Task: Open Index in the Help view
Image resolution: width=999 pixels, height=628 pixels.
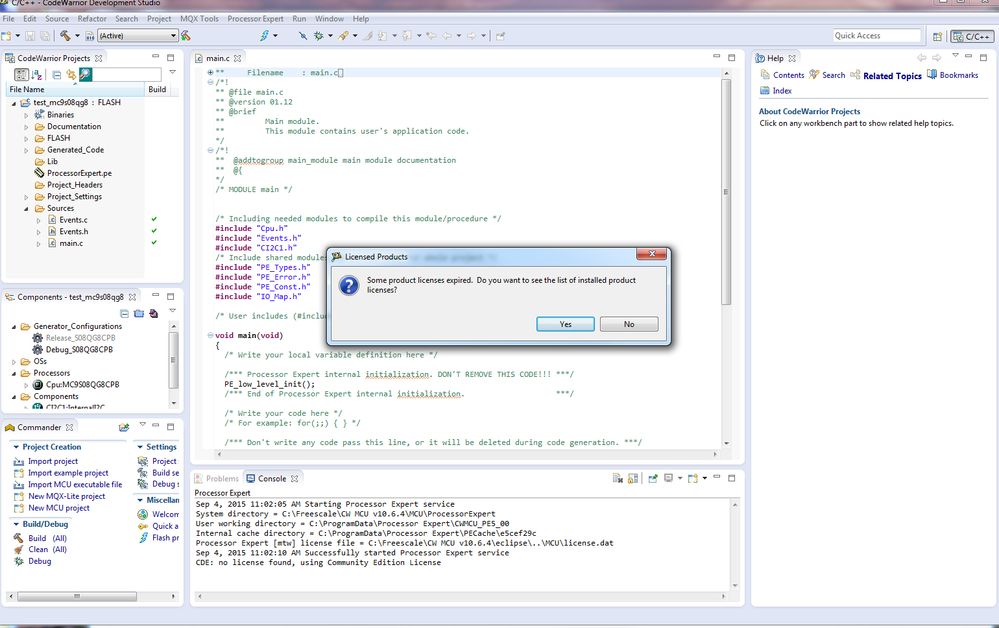Action: click(x=782, y=91)
